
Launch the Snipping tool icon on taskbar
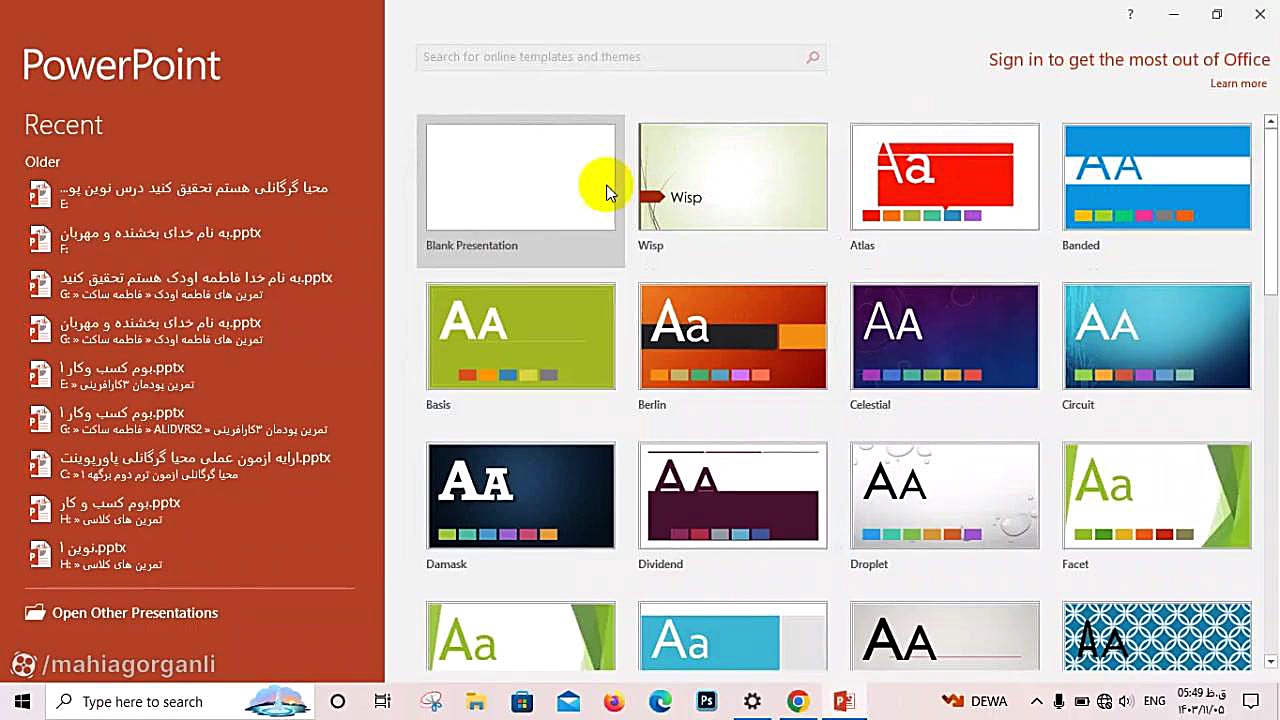tap(431, 701)
